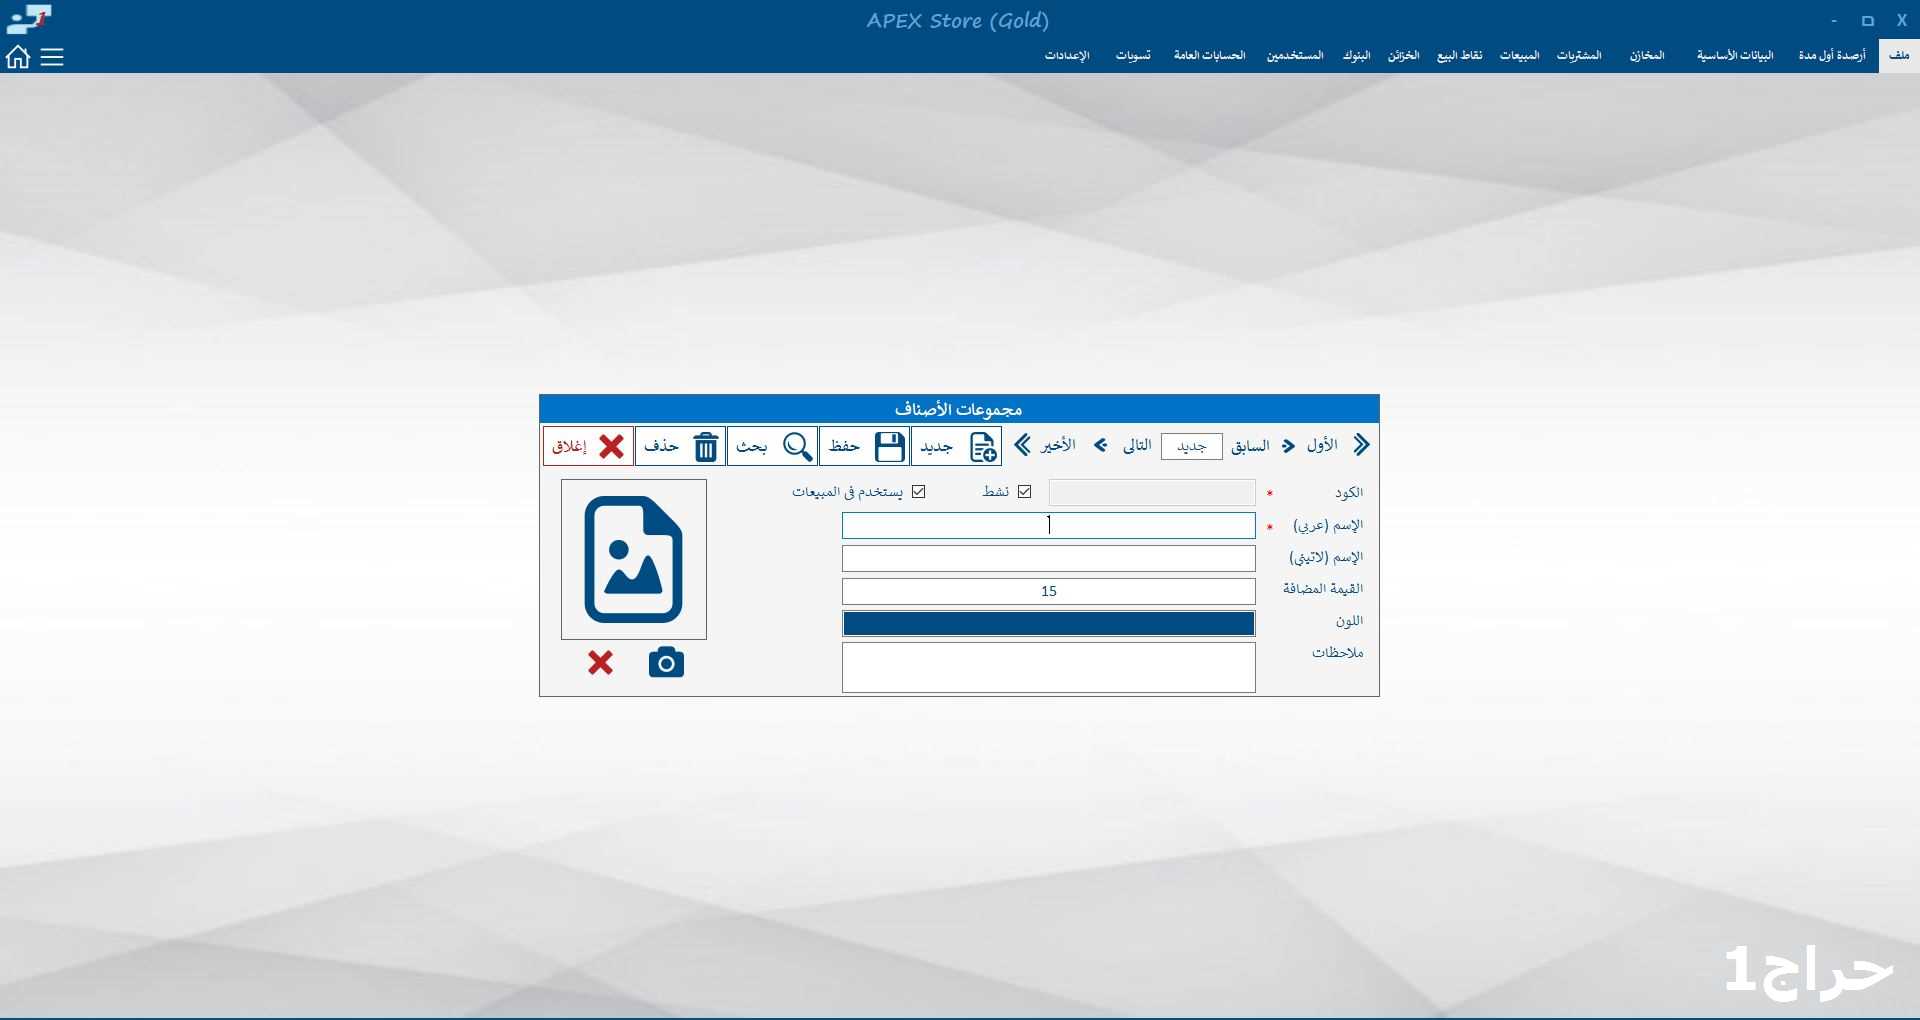Click the search (بحث) magnifier icon

coord(797,446)
